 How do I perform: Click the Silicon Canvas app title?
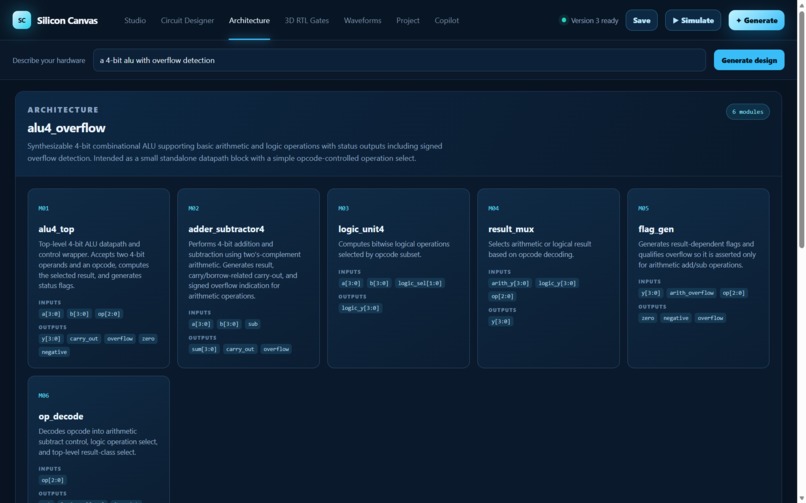click(67, 21)
